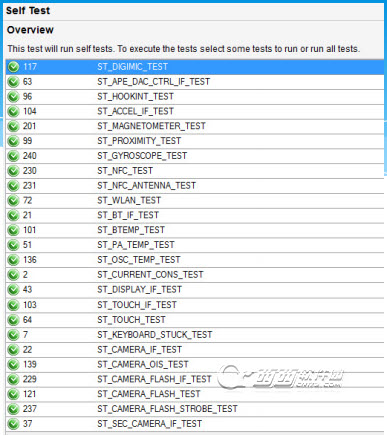The width and height of the screenshot is (387, 436).
Task: Click green check icon for ST_DIGIMIC_TEST
Action: 13,67
